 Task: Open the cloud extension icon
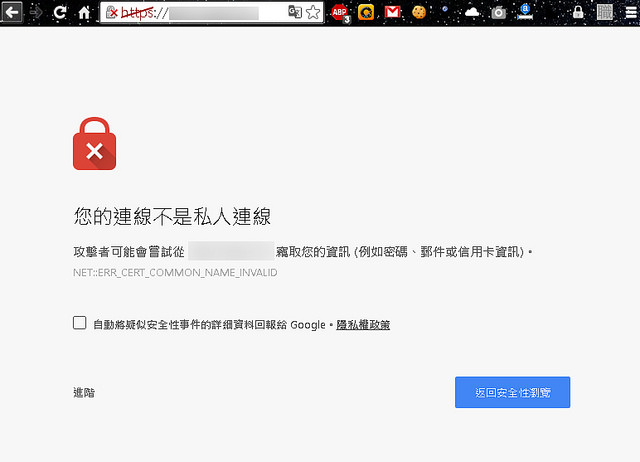coord(472,13)
